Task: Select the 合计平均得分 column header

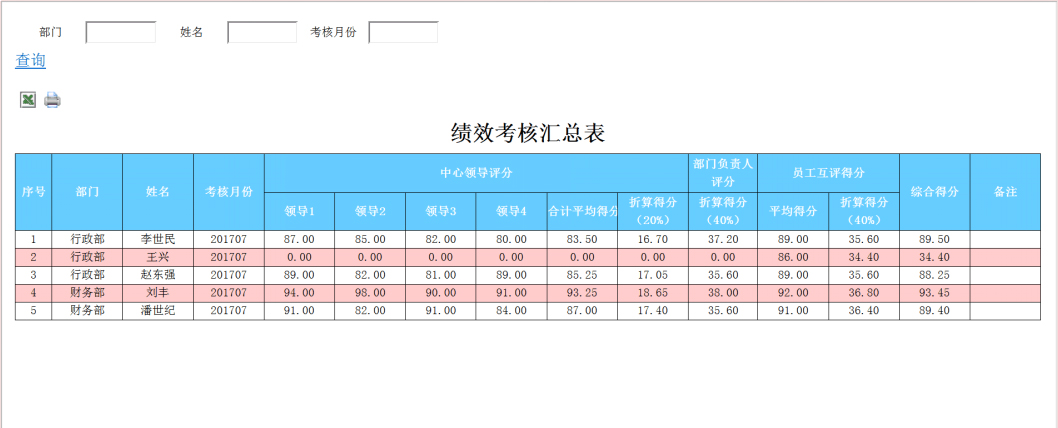Action: [x=582, y=211]
